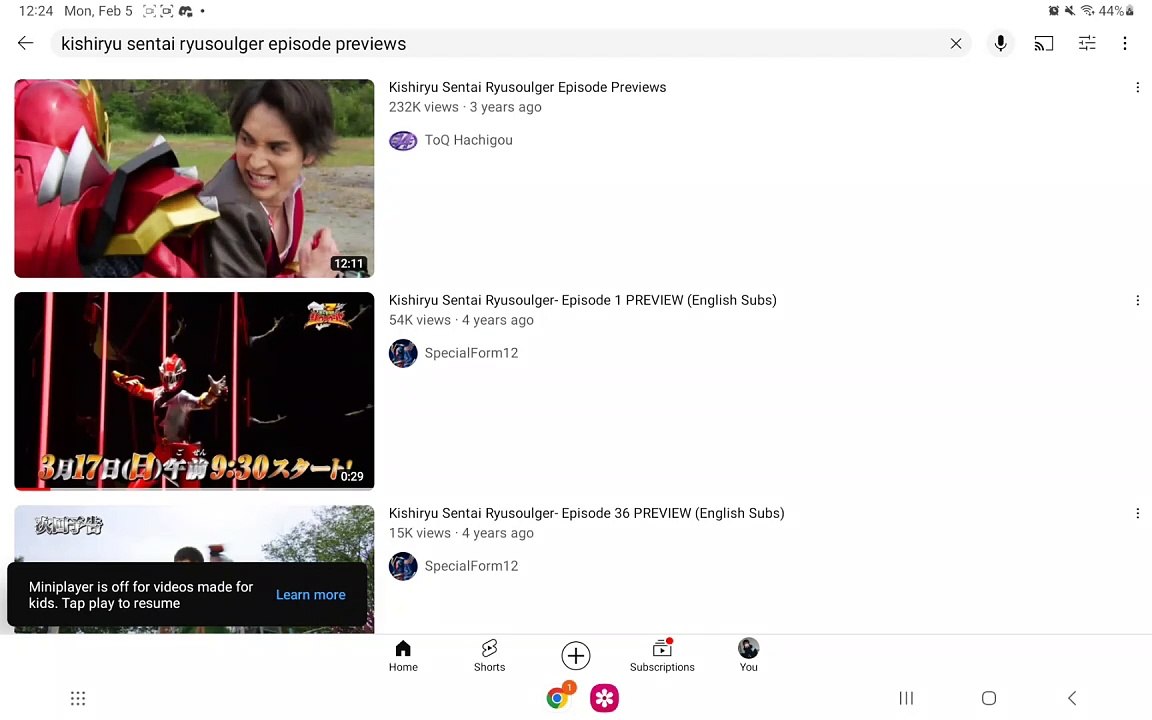Tap the Create plus button
The height and width of the screenshot is (720, 1152).
point(576,655)
